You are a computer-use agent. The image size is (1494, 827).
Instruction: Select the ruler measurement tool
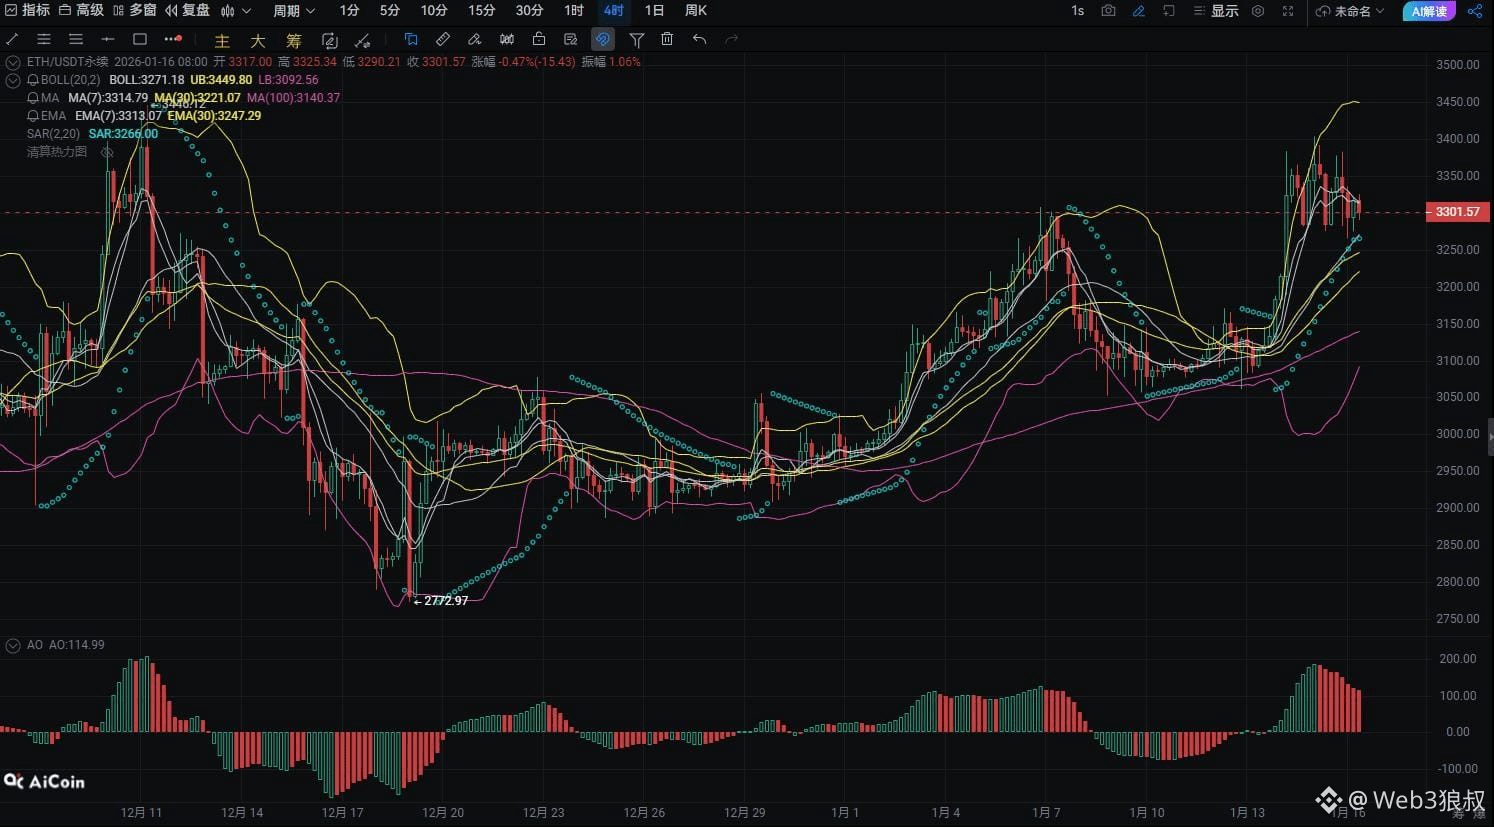[442, 40]
